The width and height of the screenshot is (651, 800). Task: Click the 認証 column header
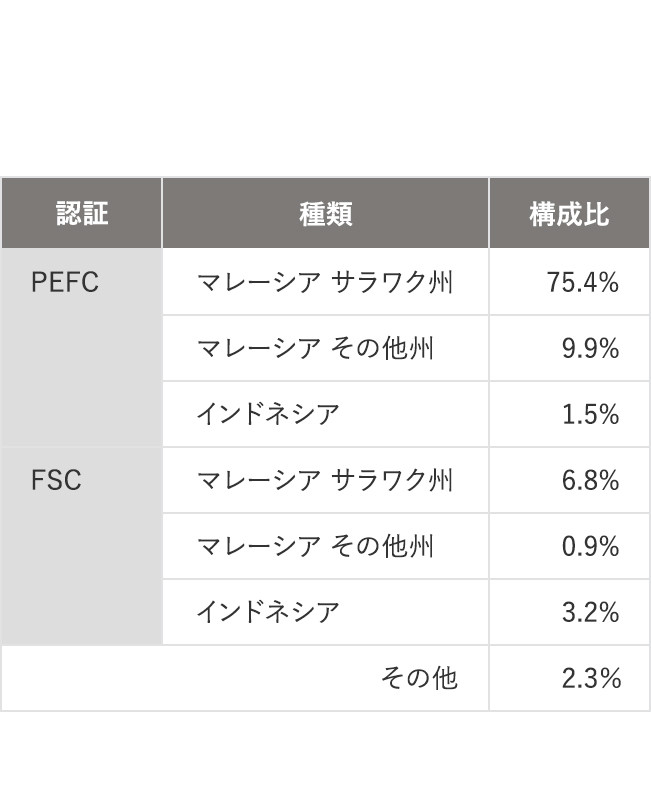coord(82,213)
